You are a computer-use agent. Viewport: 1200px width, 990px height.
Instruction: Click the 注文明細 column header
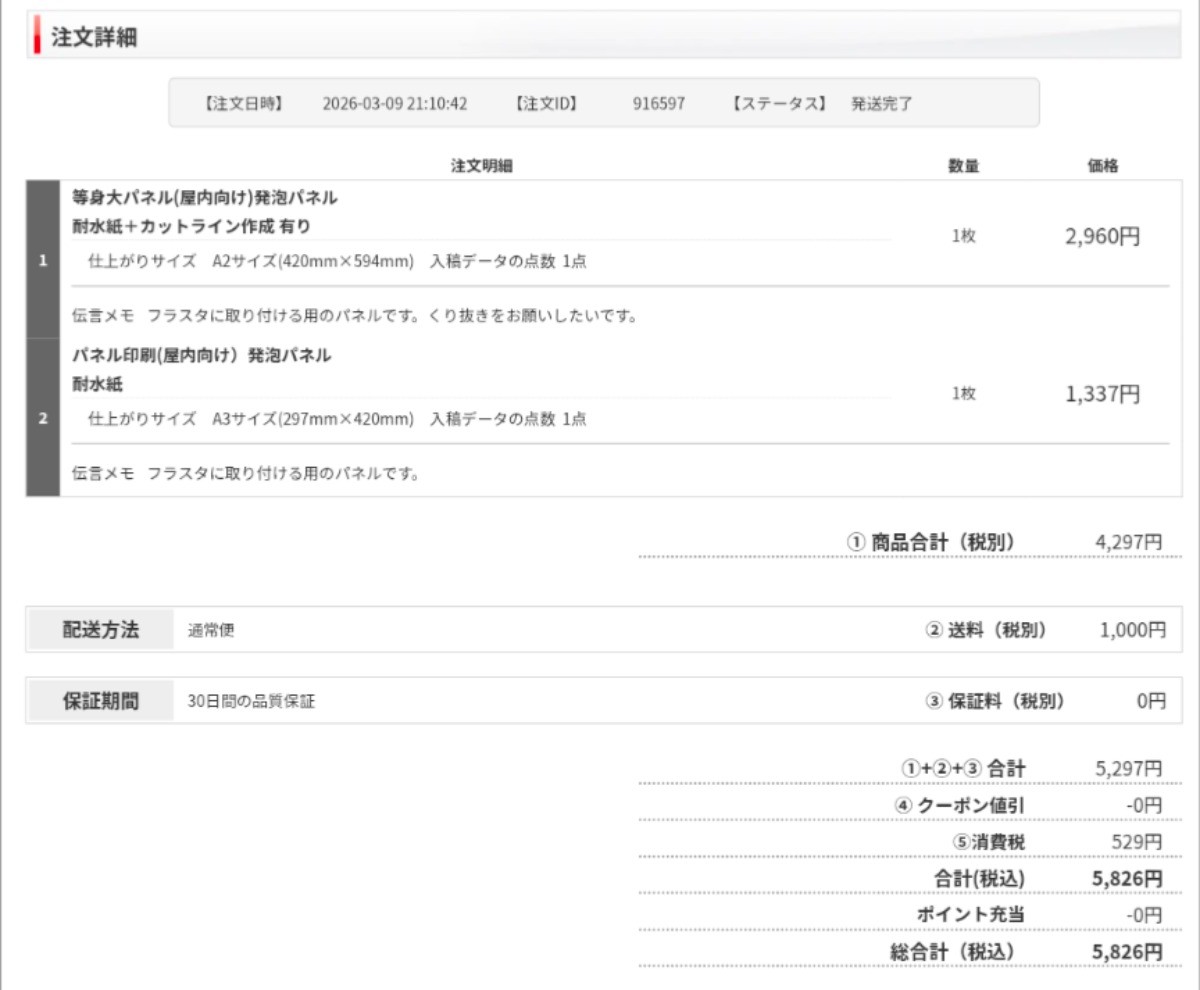pyautogui.click(x=481, y=167)
